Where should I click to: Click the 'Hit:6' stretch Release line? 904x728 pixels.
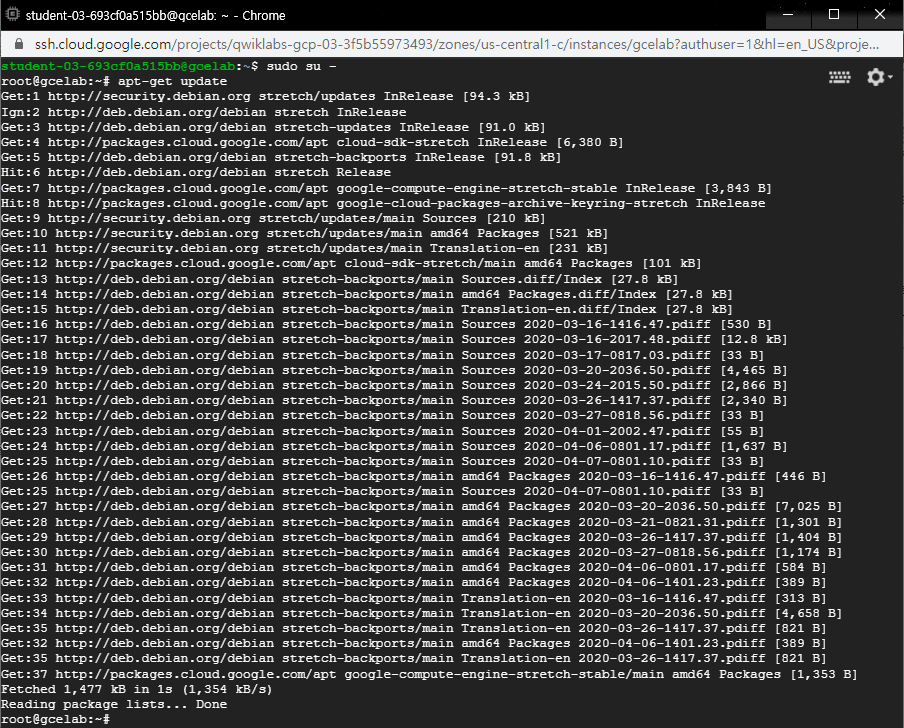pyautogui.click(x=196, y=172)
